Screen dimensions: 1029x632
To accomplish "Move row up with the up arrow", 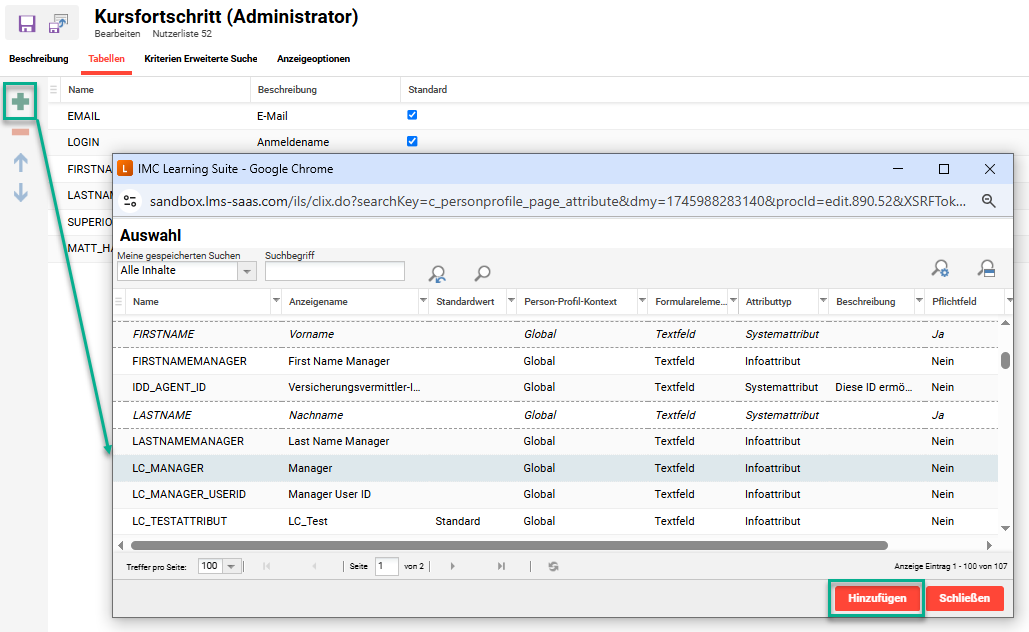I will tap(20, 162).
